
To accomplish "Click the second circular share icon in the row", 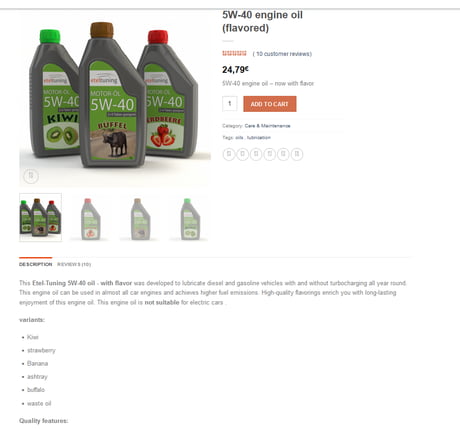I will (242, 154).
